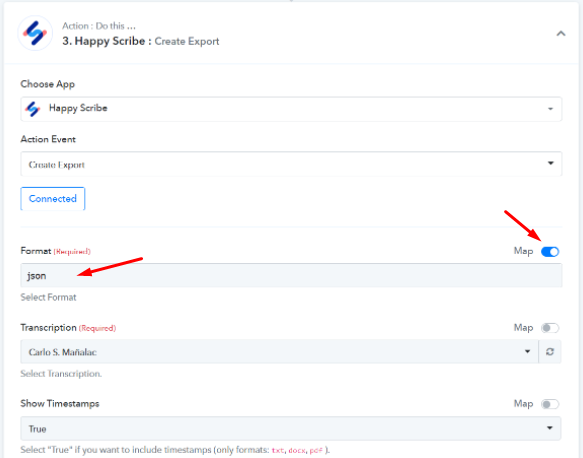Click the Format input field containing json
This screenshot has width=583, height=458.
coord(291,275)
